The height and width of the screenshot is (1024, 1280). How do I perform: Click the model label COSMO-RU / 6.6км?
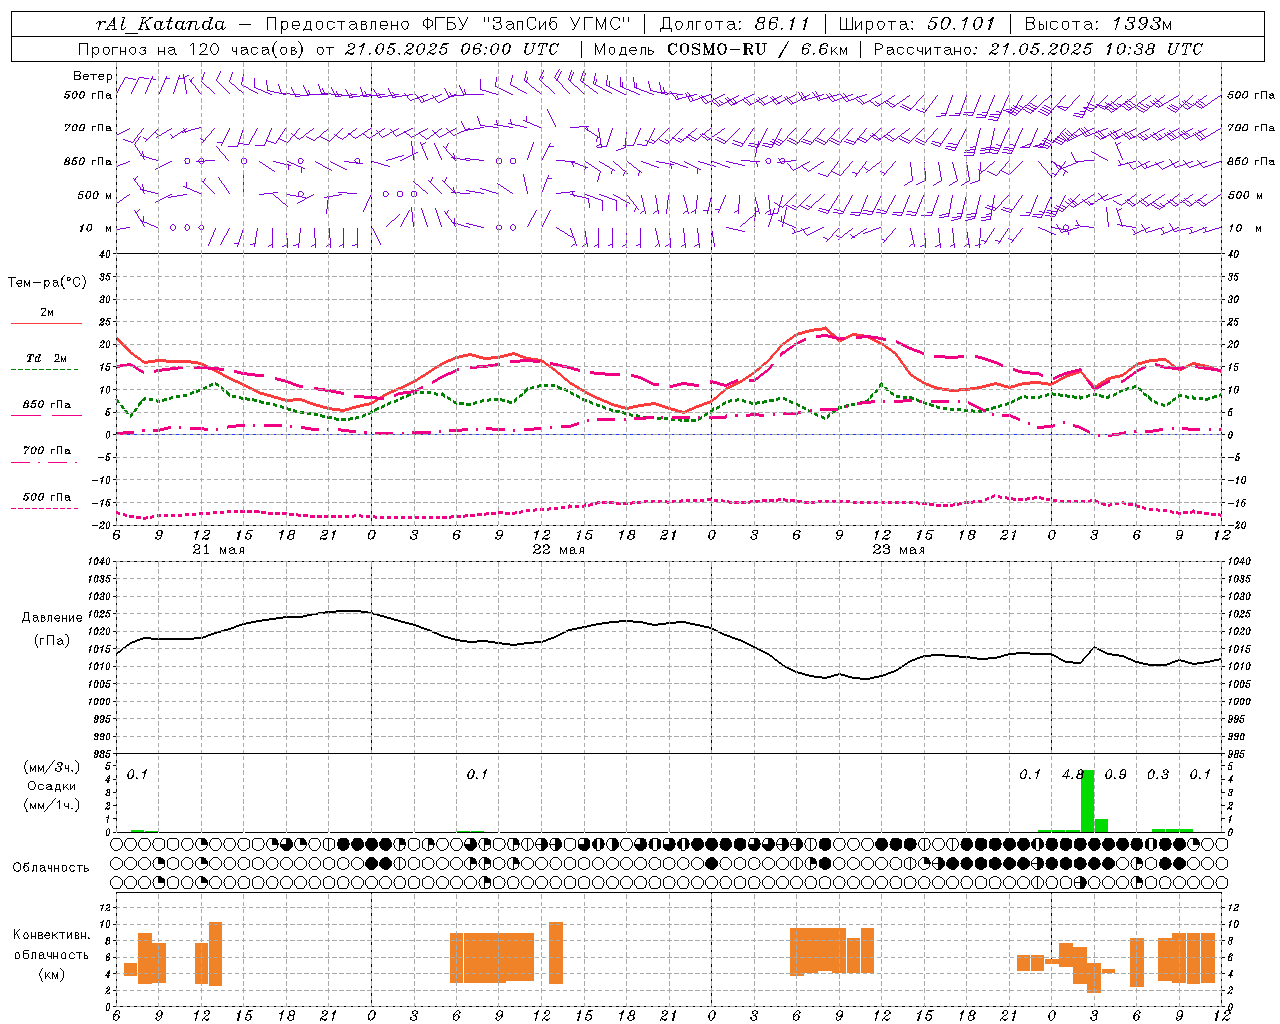pos(757,49)
